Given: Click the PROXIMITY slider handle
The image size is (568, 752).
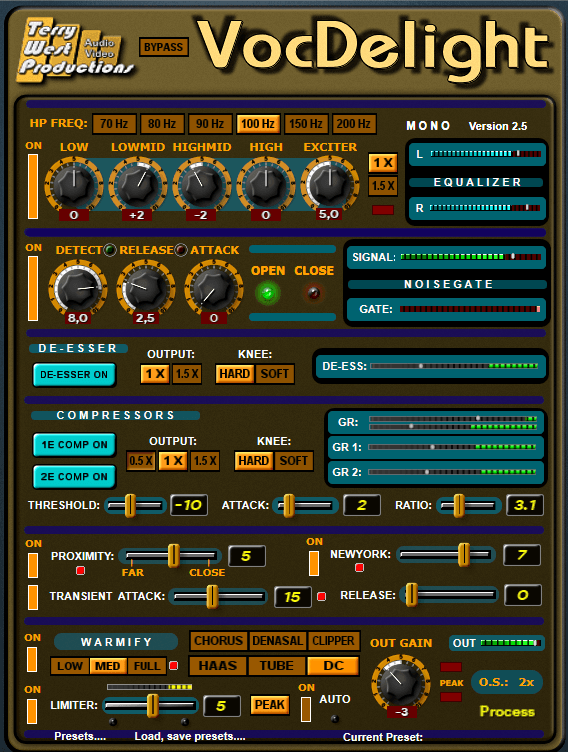Looking at the screenshot, I should pos(174,556).
